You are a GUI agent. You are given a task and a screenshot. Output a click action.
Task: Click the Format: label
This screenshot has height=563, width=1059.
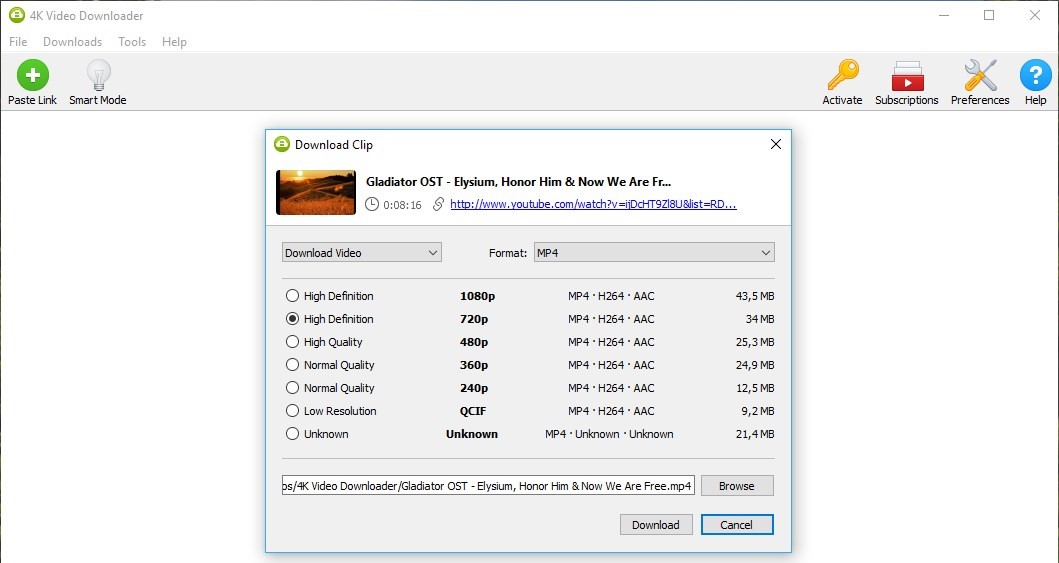(508, 252)
